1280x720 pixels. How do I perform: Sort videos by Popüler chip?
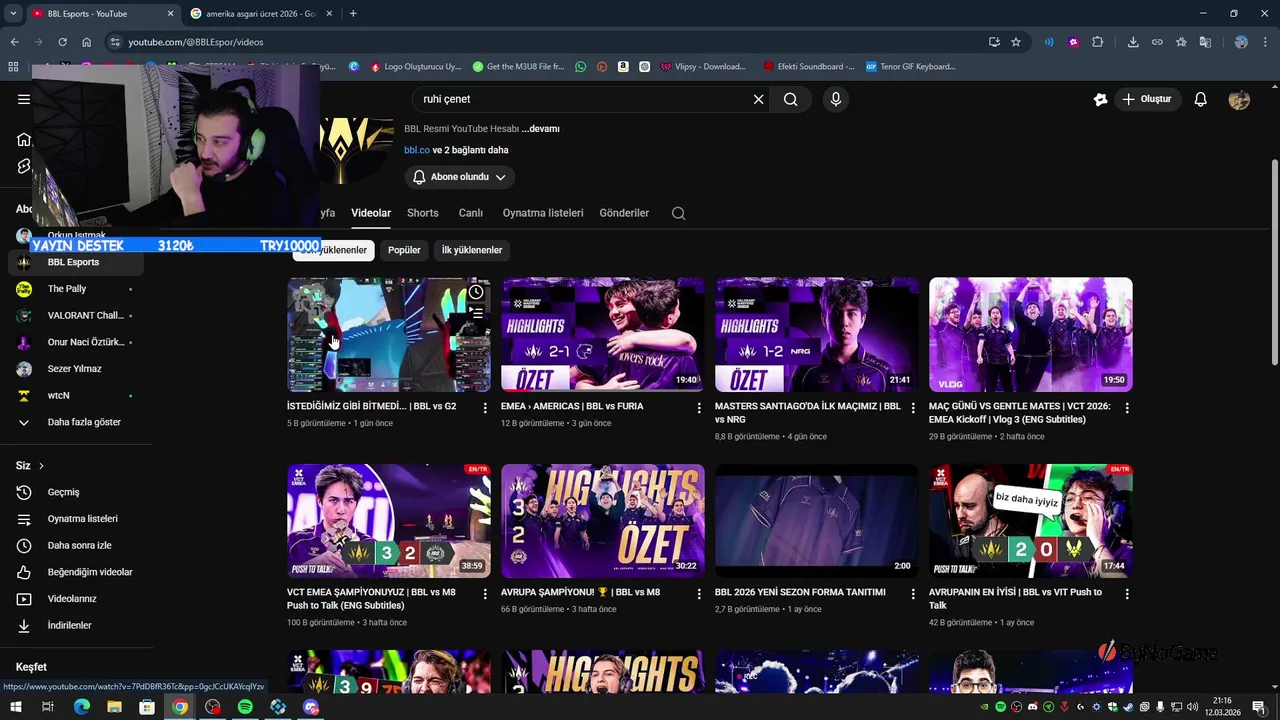404,250
